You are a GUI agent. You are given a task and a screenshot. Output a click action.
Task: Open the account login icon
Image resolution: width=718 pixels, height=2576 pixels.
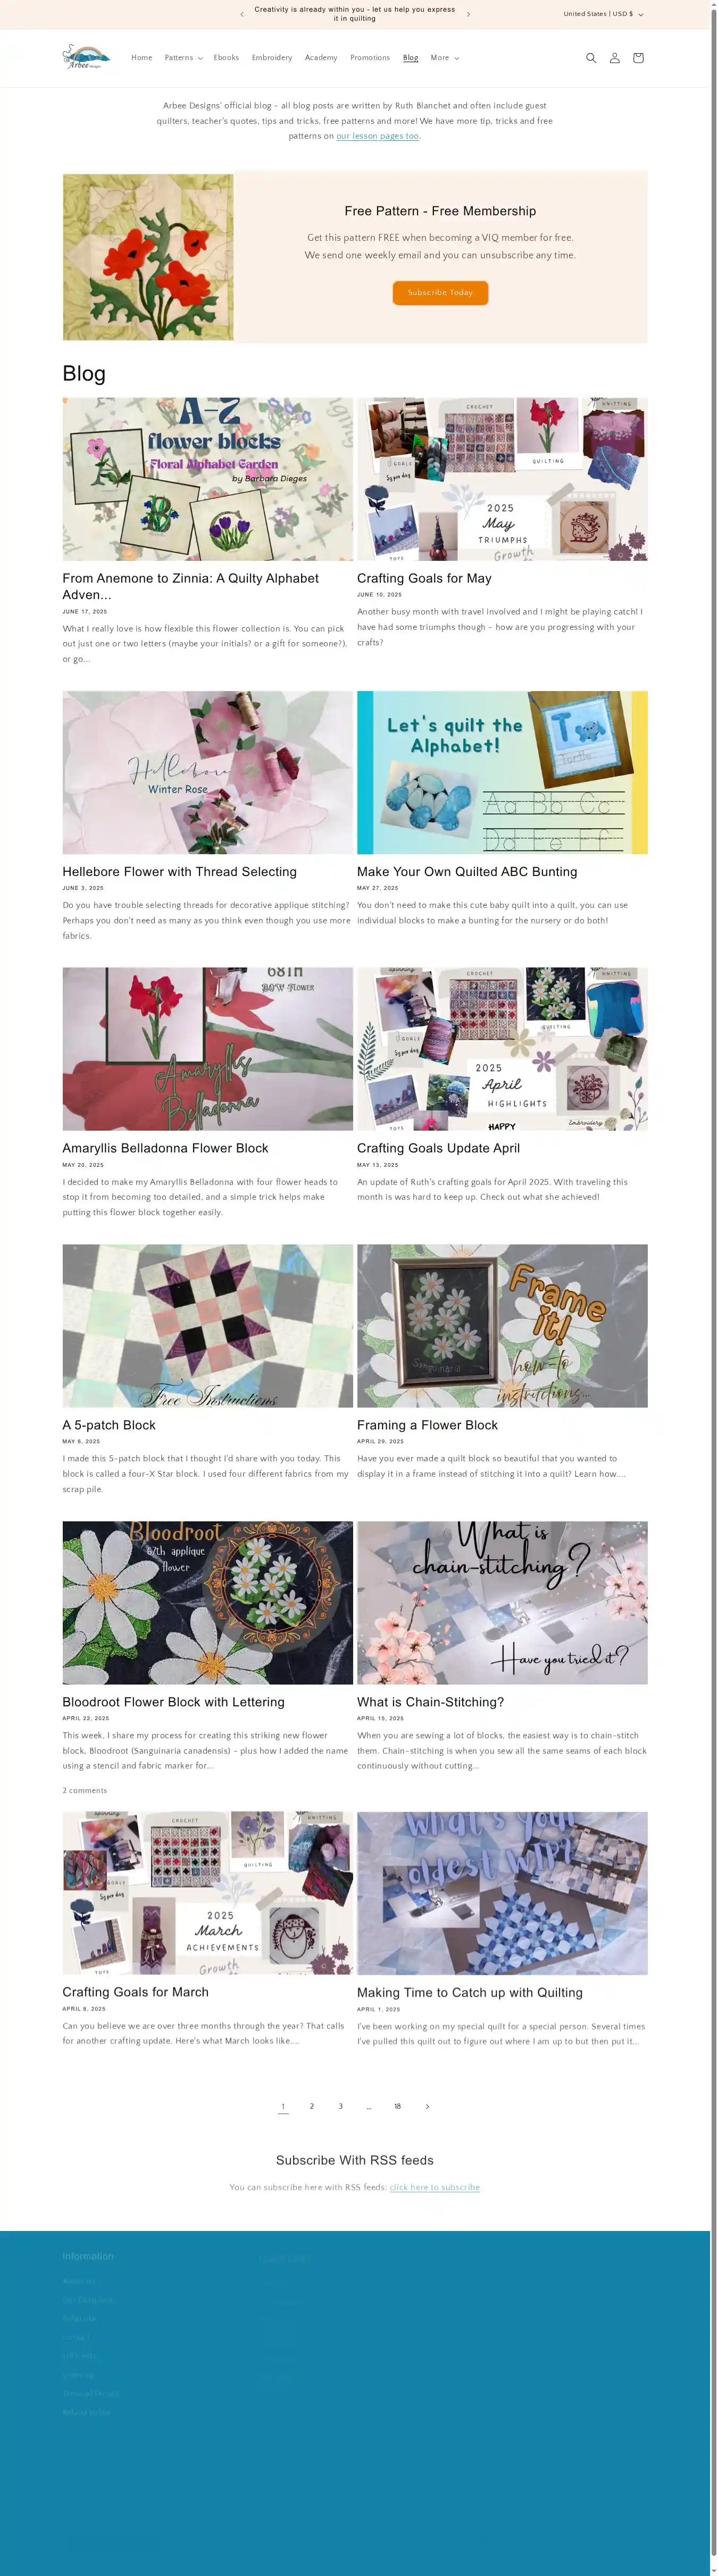pyautogui.click(x=614, y=58)
